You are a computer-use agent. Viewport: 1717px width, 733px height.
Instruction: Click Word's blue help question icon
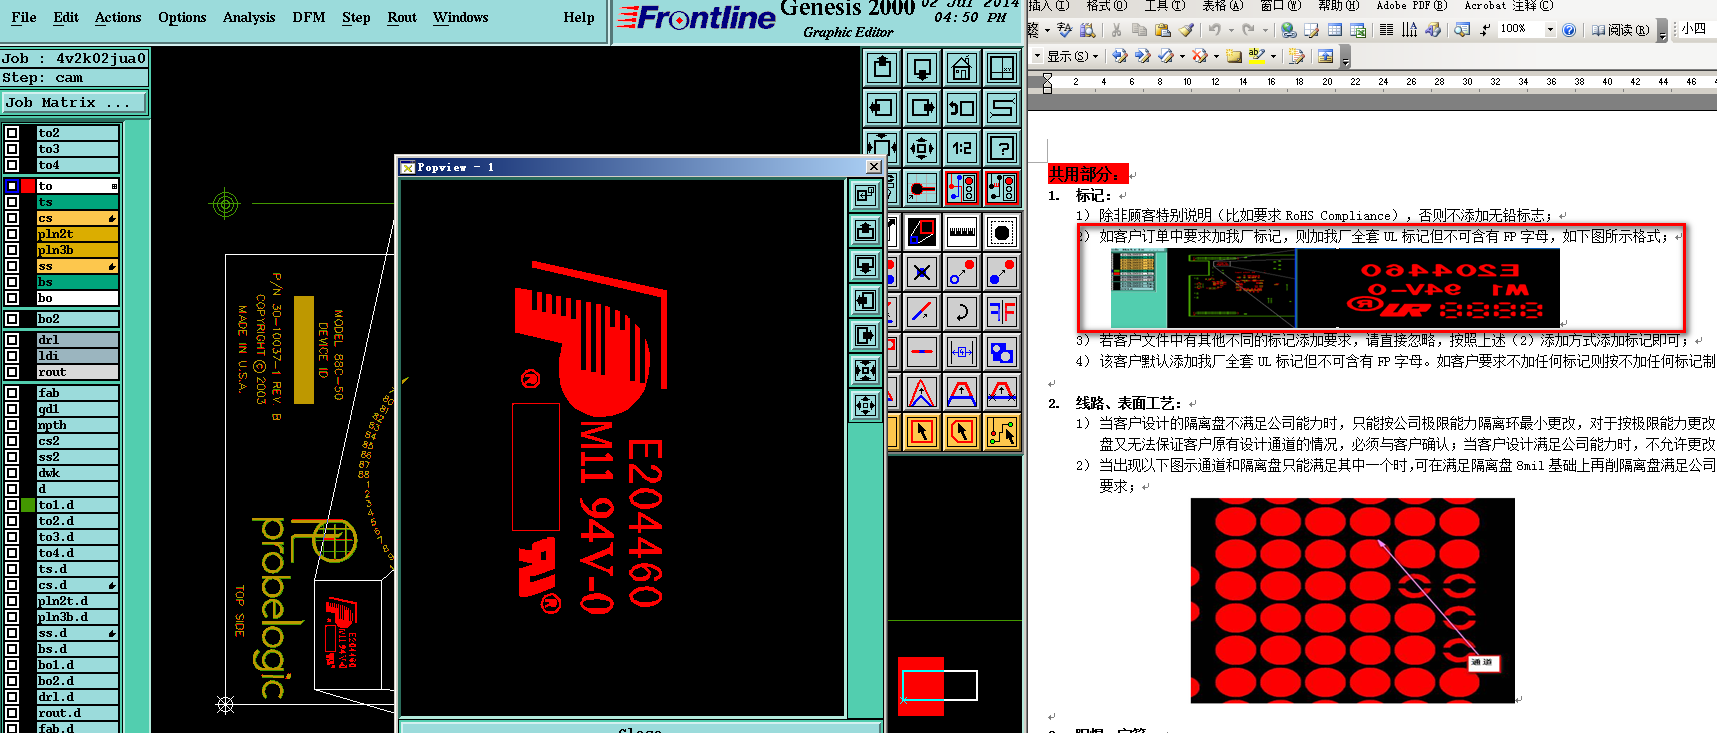(1569, 30)
